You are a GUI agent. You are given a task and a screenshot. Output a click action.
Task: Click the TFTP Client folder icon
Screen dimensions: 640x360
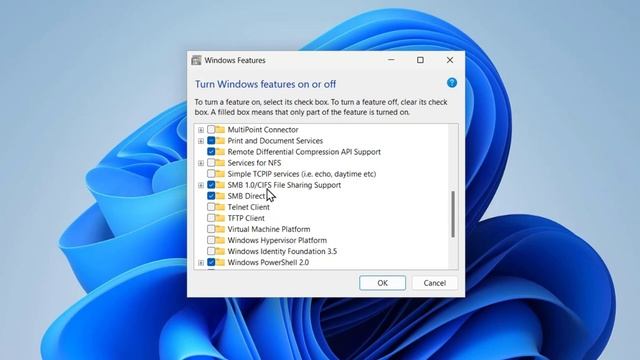coord(220,218)
